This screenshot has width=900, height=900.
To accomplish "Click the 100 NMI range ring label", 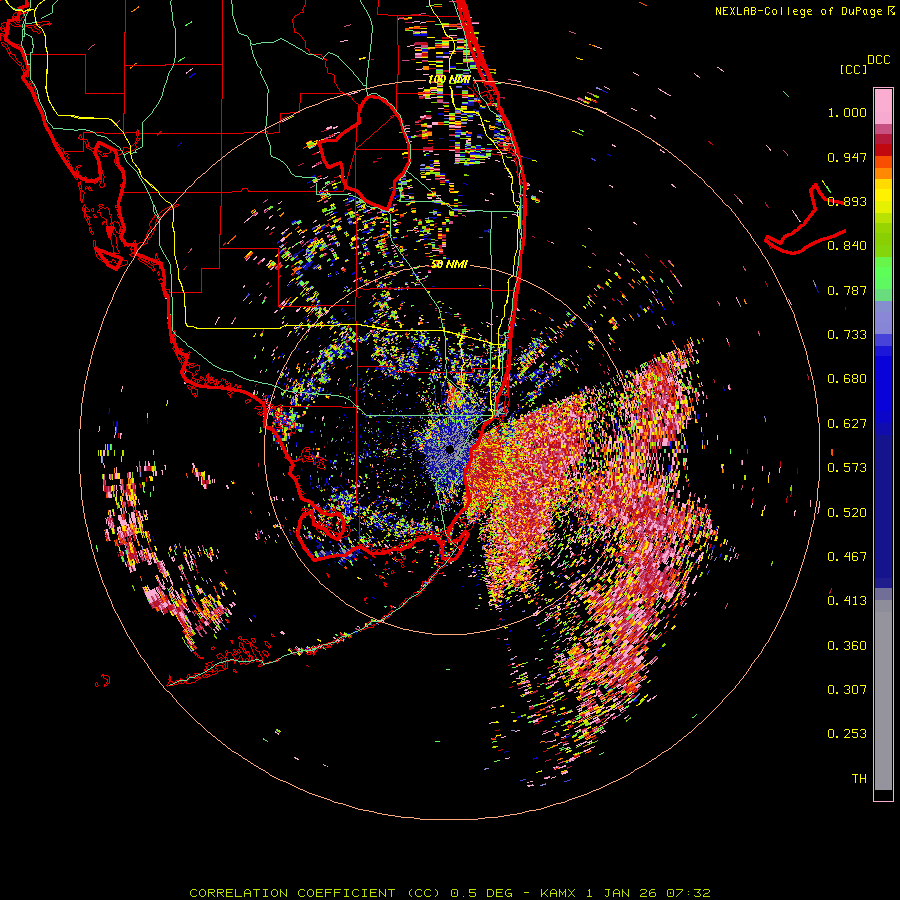I will (x=449, y=79).
